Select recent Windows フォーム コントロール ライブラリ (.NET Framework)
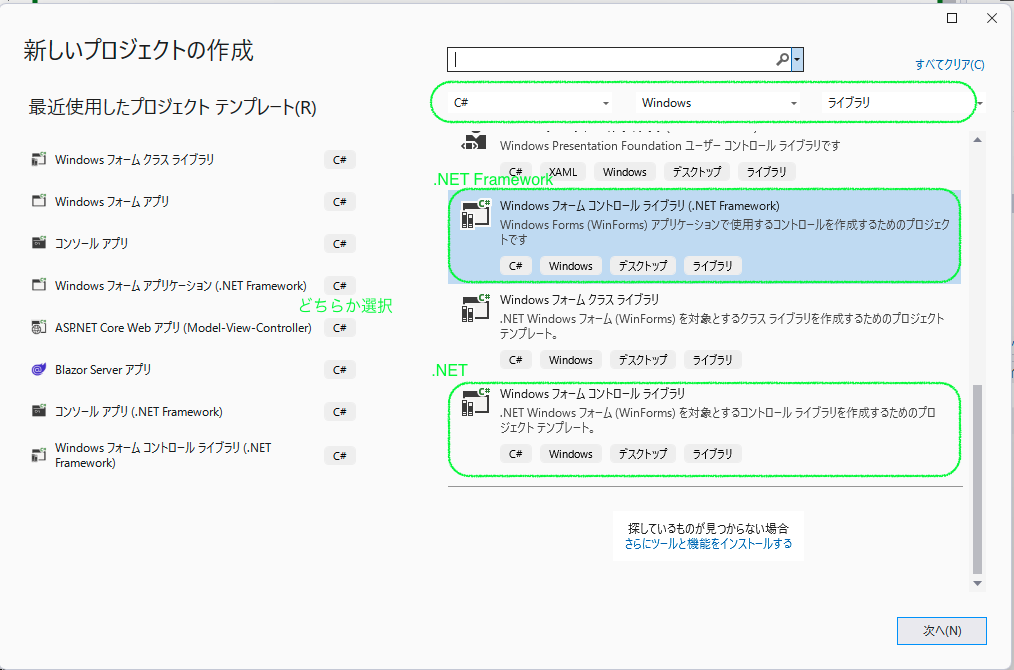Screen dimensions: 1014x670 (x=193, y=455)
